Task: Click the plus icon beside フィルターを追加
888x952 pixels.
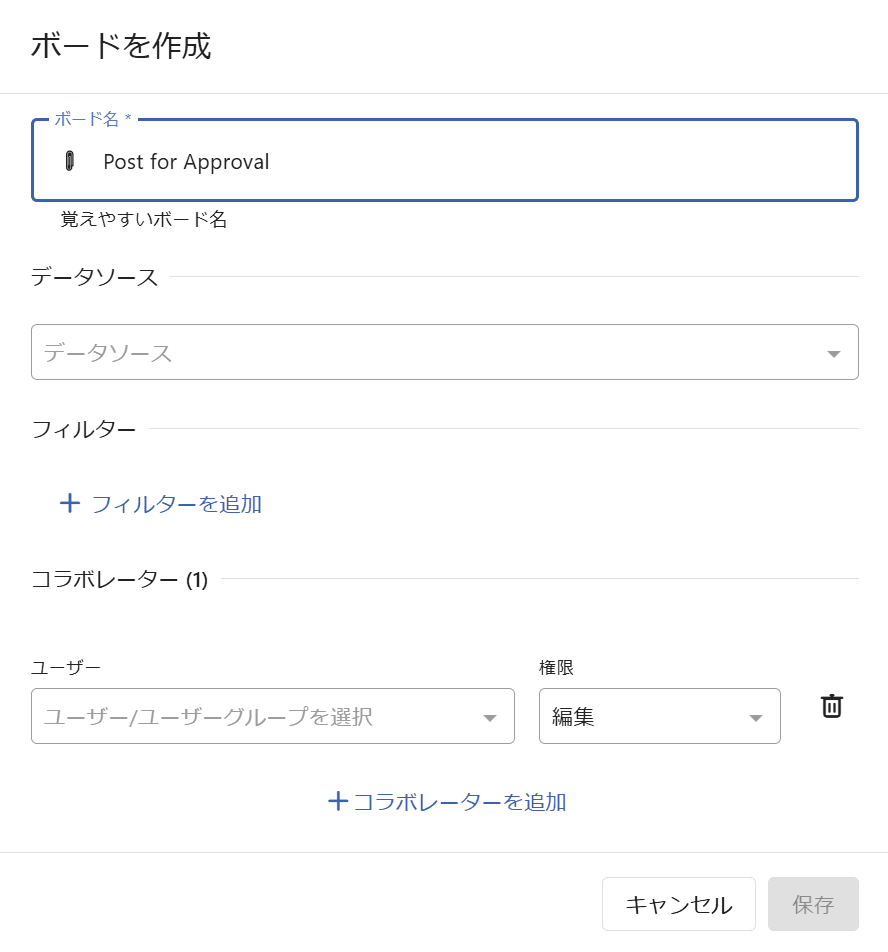Action: point(70,503)
